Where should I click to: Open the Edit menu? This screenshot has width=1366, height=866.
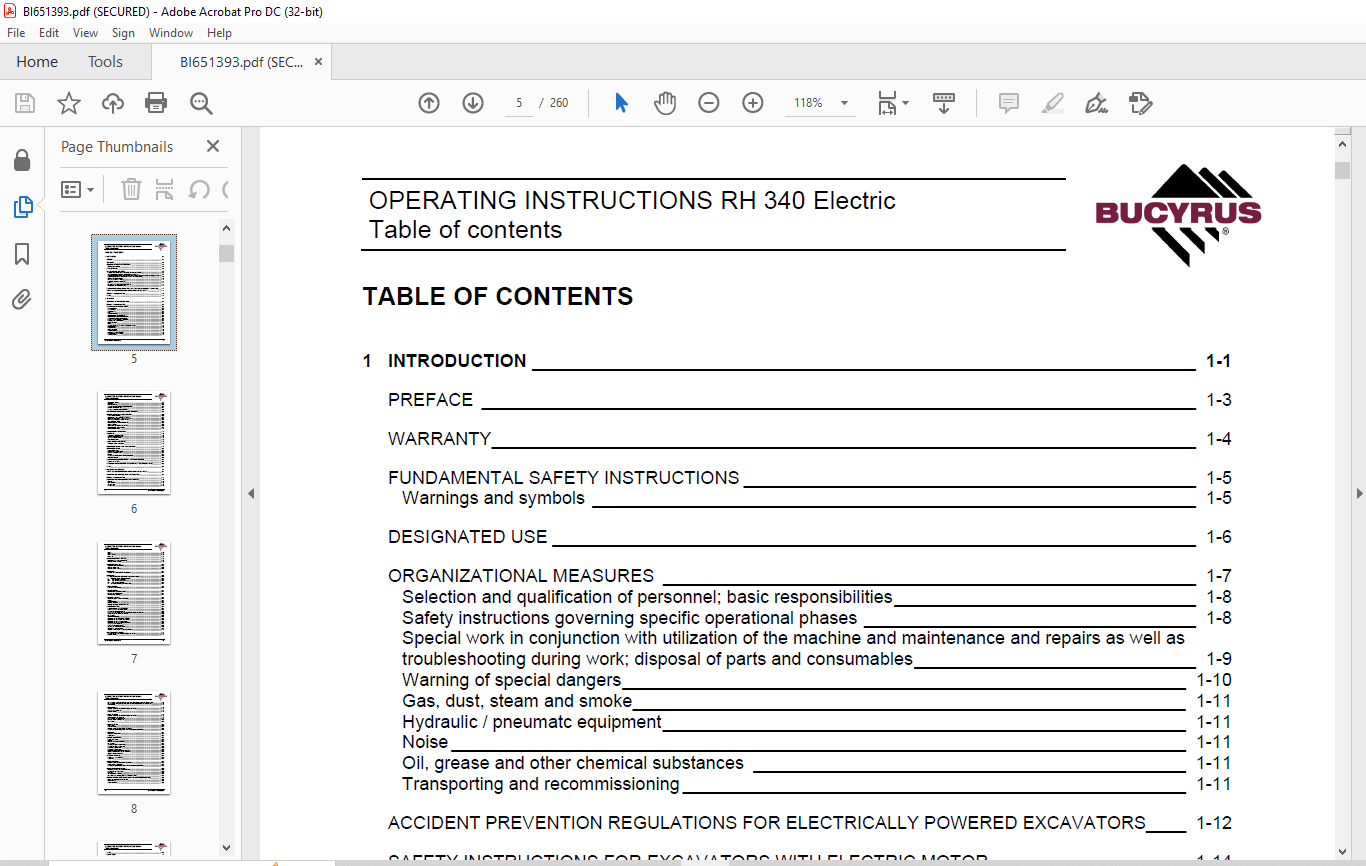point(49,33)
